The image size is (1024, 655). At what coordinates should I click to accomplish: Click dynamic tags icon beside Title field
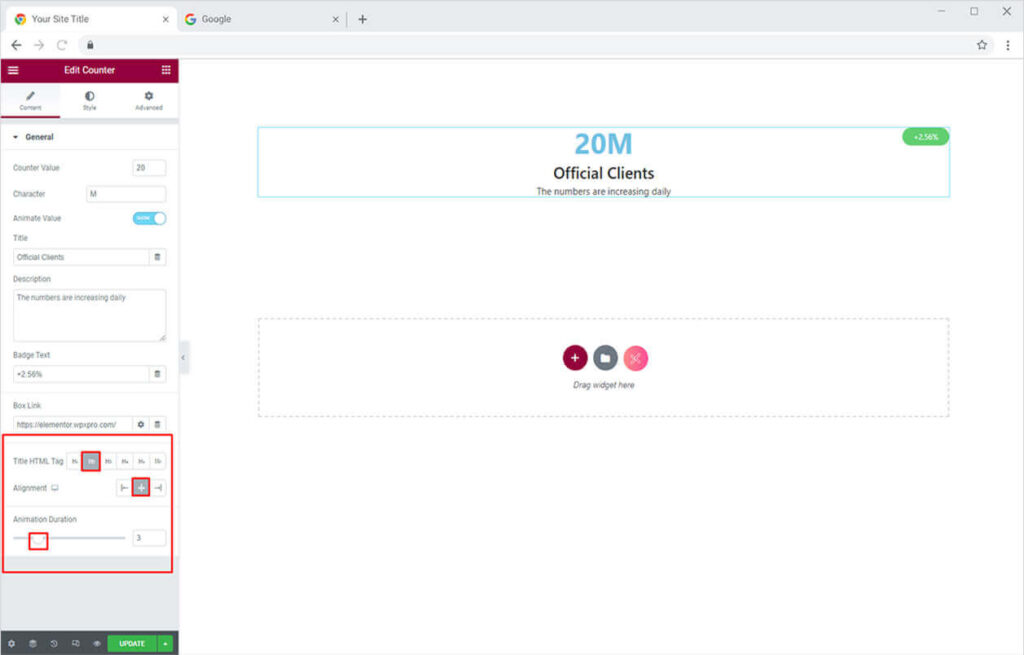pyautogui.click(x=157, y=257)
